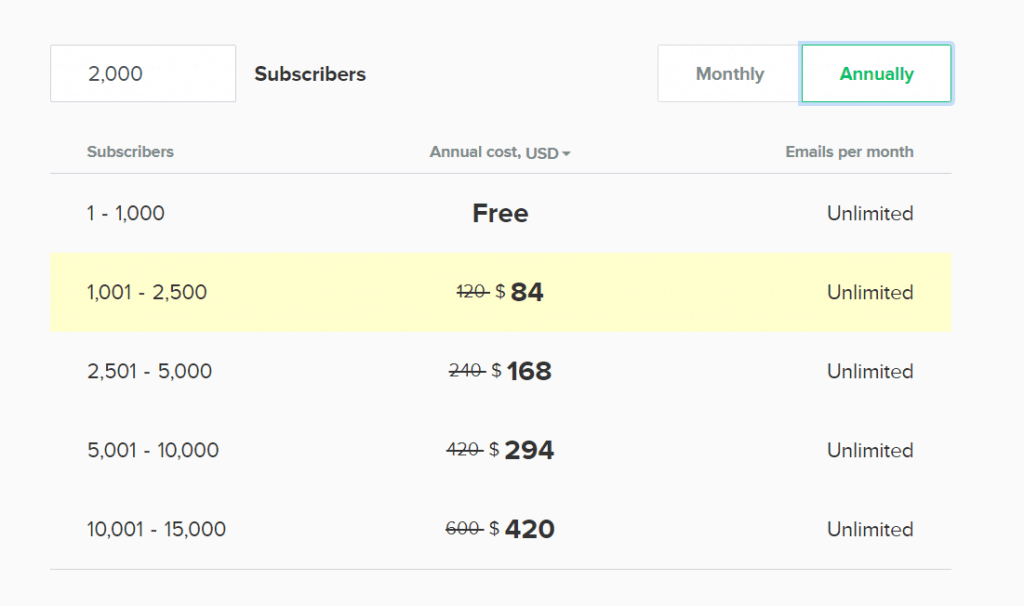Click the Emails per month column header
Image resolution: width=1024 pixels, height=606 pixels.
pyautogui.click(x=849, y=152)
